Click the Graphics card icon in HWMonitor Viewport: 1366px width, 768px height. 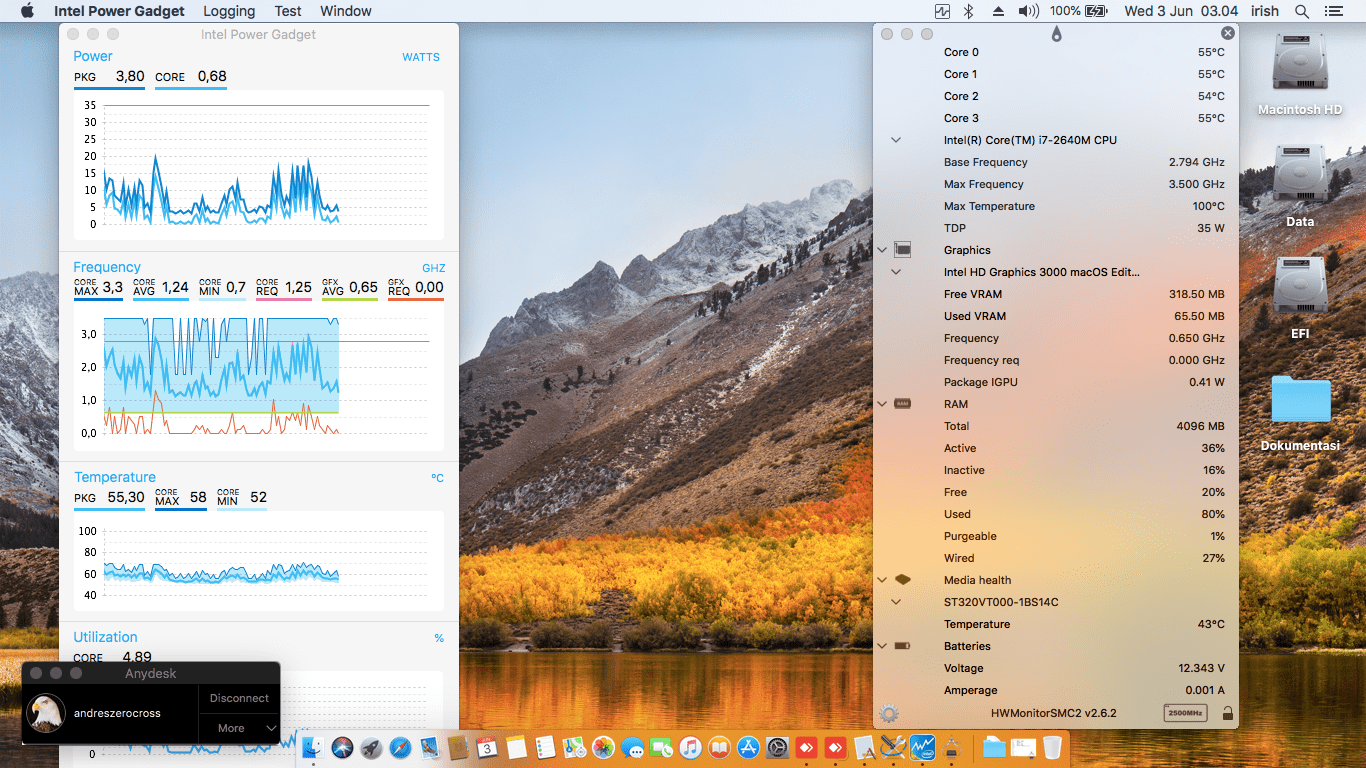[x=902, y=250]
